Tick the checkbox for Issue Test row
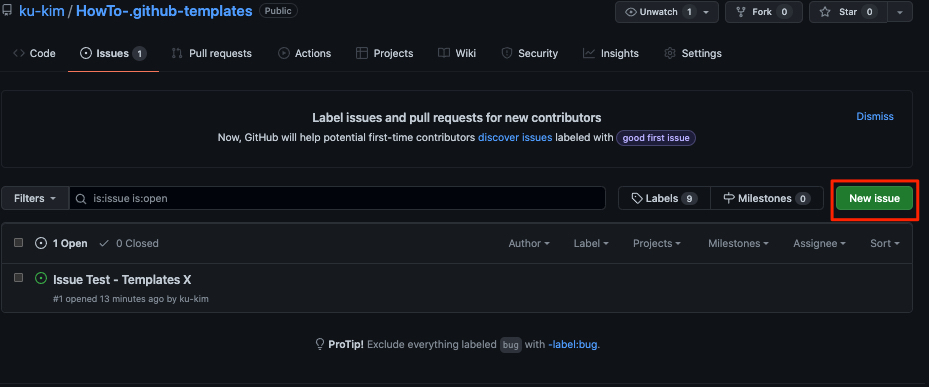The image size is (929, 387). (x=18, y=277)
